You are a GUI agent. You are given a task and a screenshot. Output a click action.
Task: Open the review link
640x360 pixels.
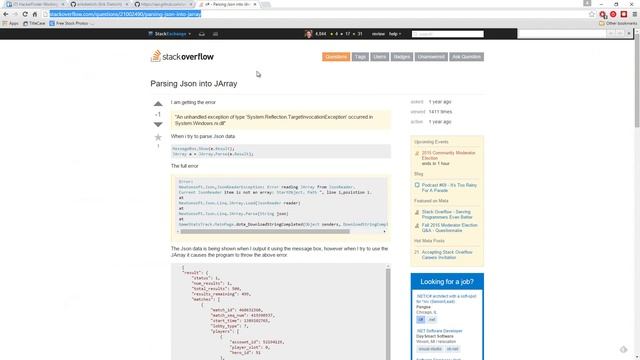(378, 34)
